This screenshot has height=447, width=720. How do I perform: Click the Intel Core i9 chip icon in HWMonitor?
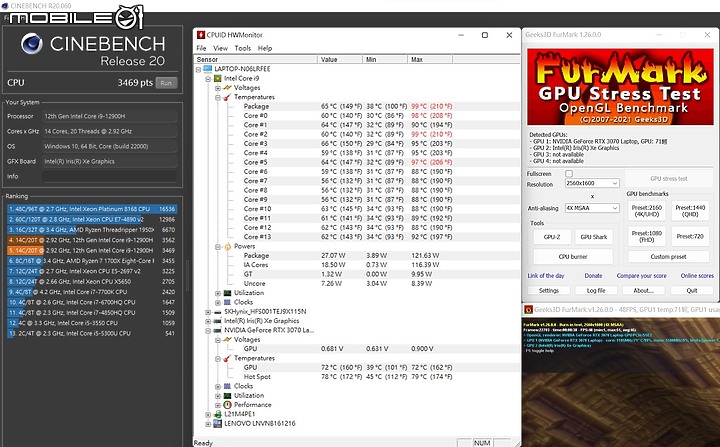point(218,79)
